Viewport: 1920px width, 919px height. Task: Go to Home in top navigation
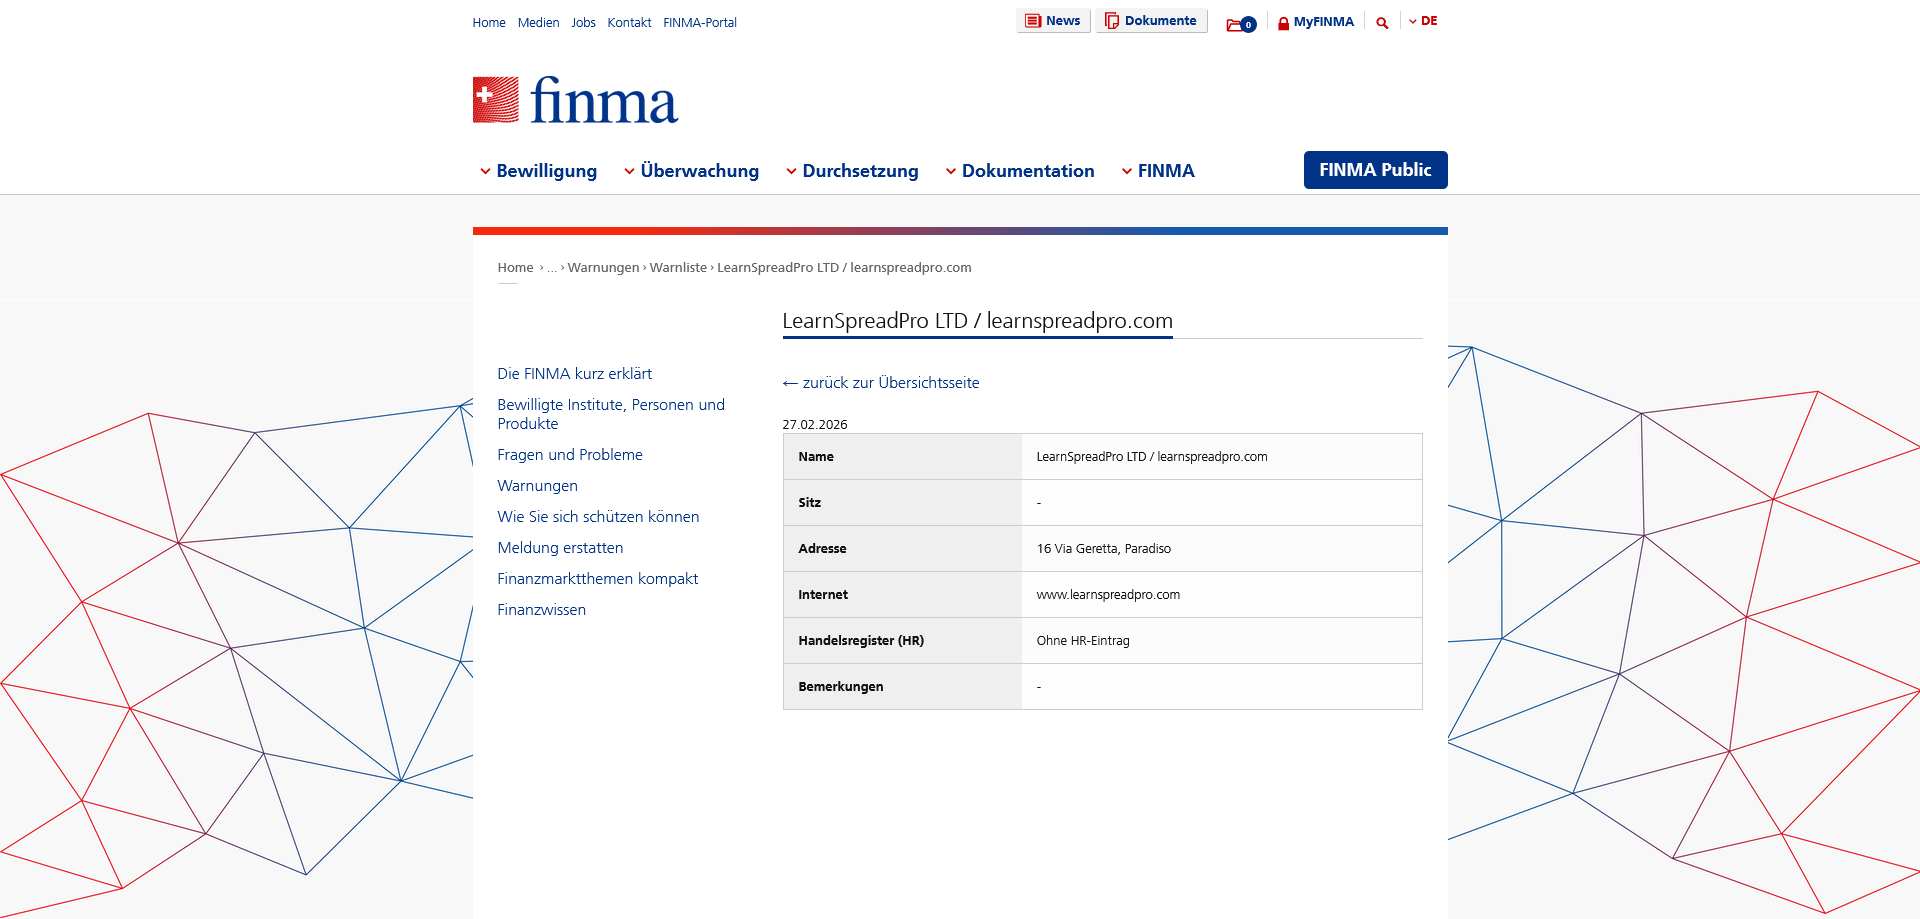(489, 23)
